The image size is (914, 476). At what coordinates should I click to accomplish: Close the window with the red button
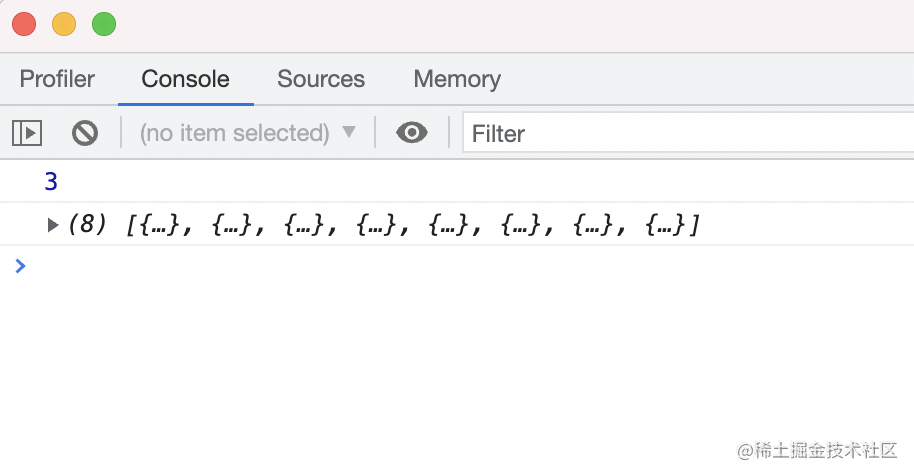click(24, 24)
